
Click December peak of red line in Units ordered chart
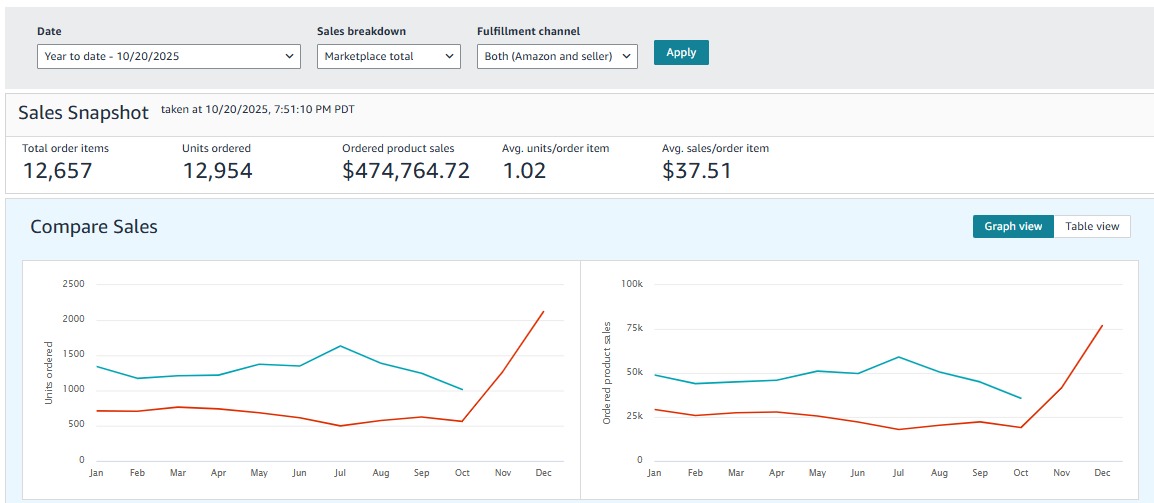543,311
